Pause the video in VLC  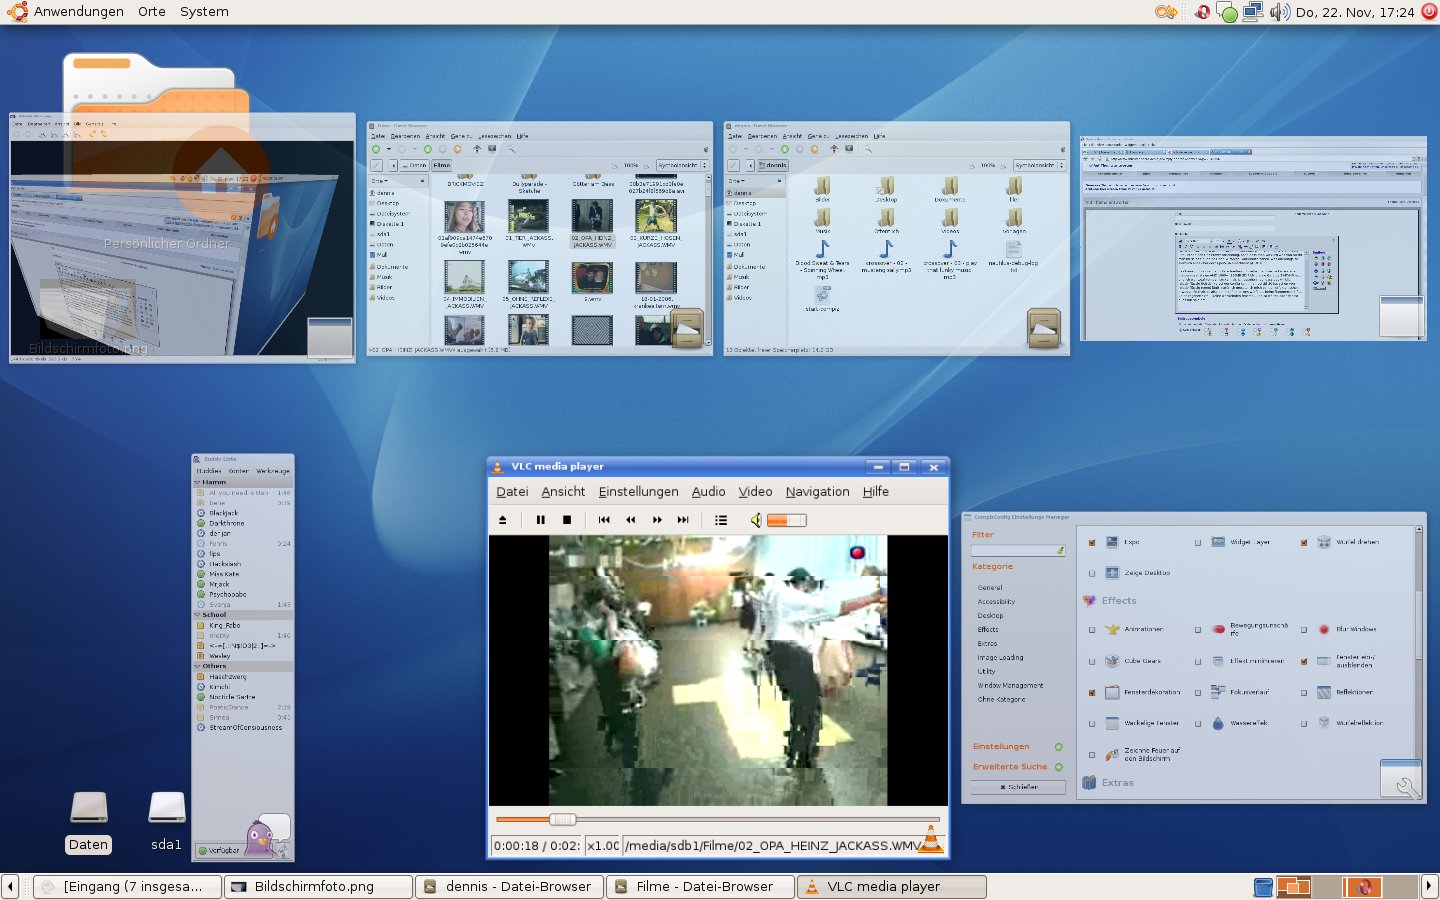[x=540, y=520]
